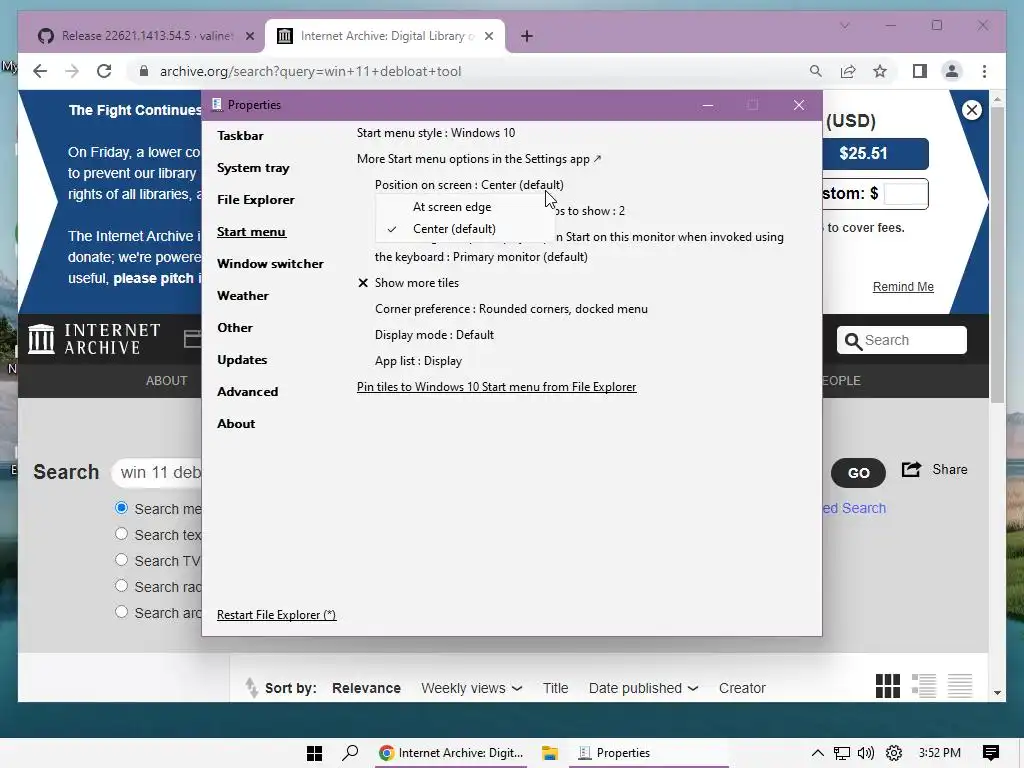The image size is (1024, 768).
Task: Change App list Display setting
Action: pos(418,361)
